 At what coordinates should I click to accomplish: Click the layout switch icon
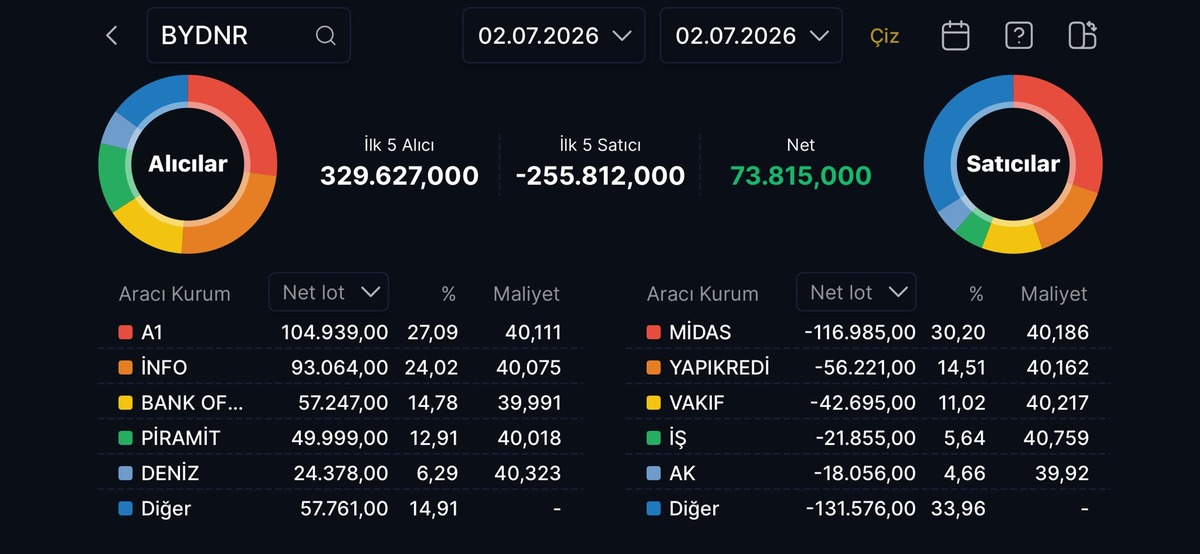(1082, 36)
